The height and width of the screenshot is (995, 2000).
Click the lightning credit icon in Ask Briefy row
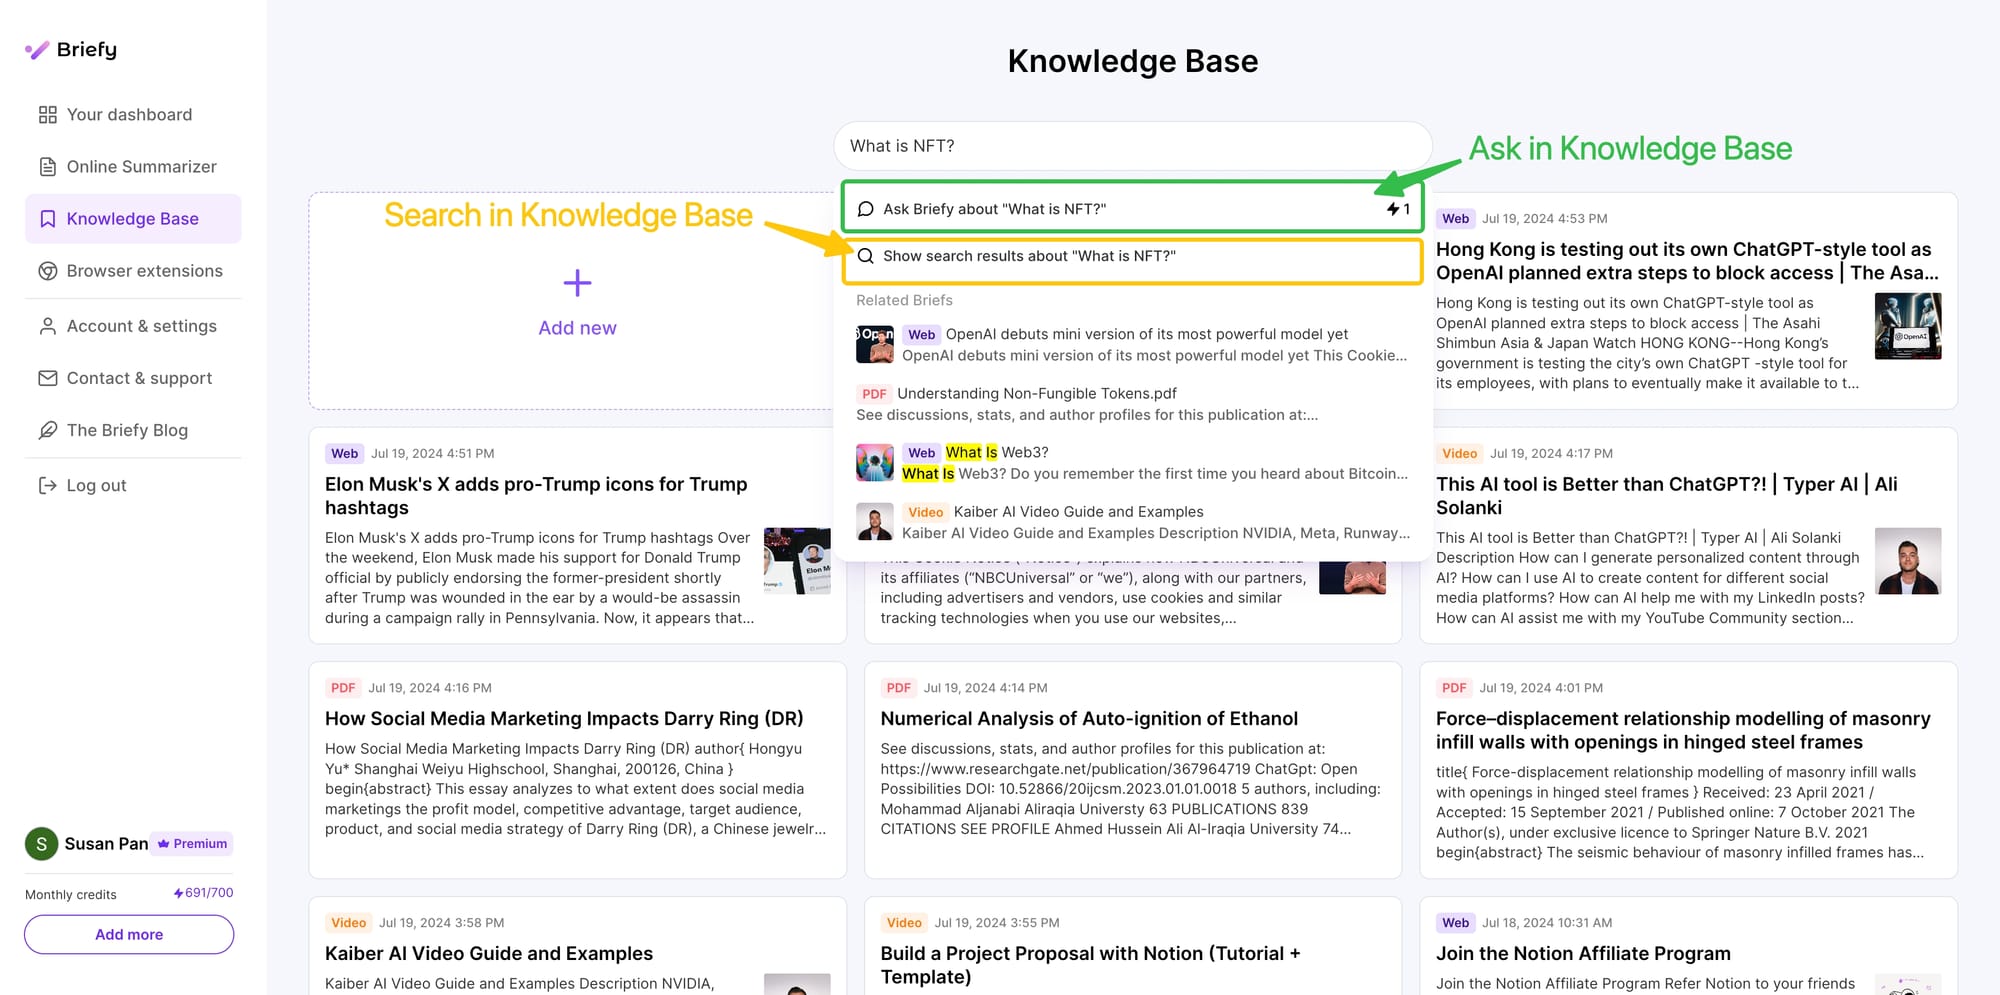pos(1392,209)
